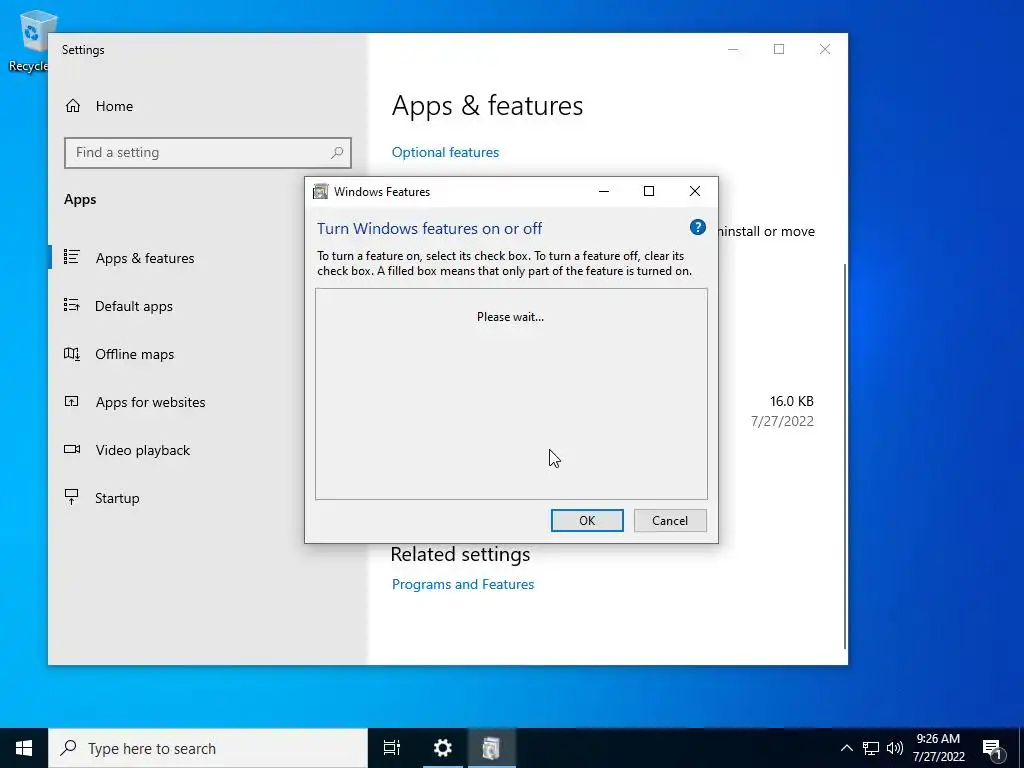This screenshot has height=768, width=1024.
Task: Click the 16.0 KB app size text
Action: click(792, 401)
